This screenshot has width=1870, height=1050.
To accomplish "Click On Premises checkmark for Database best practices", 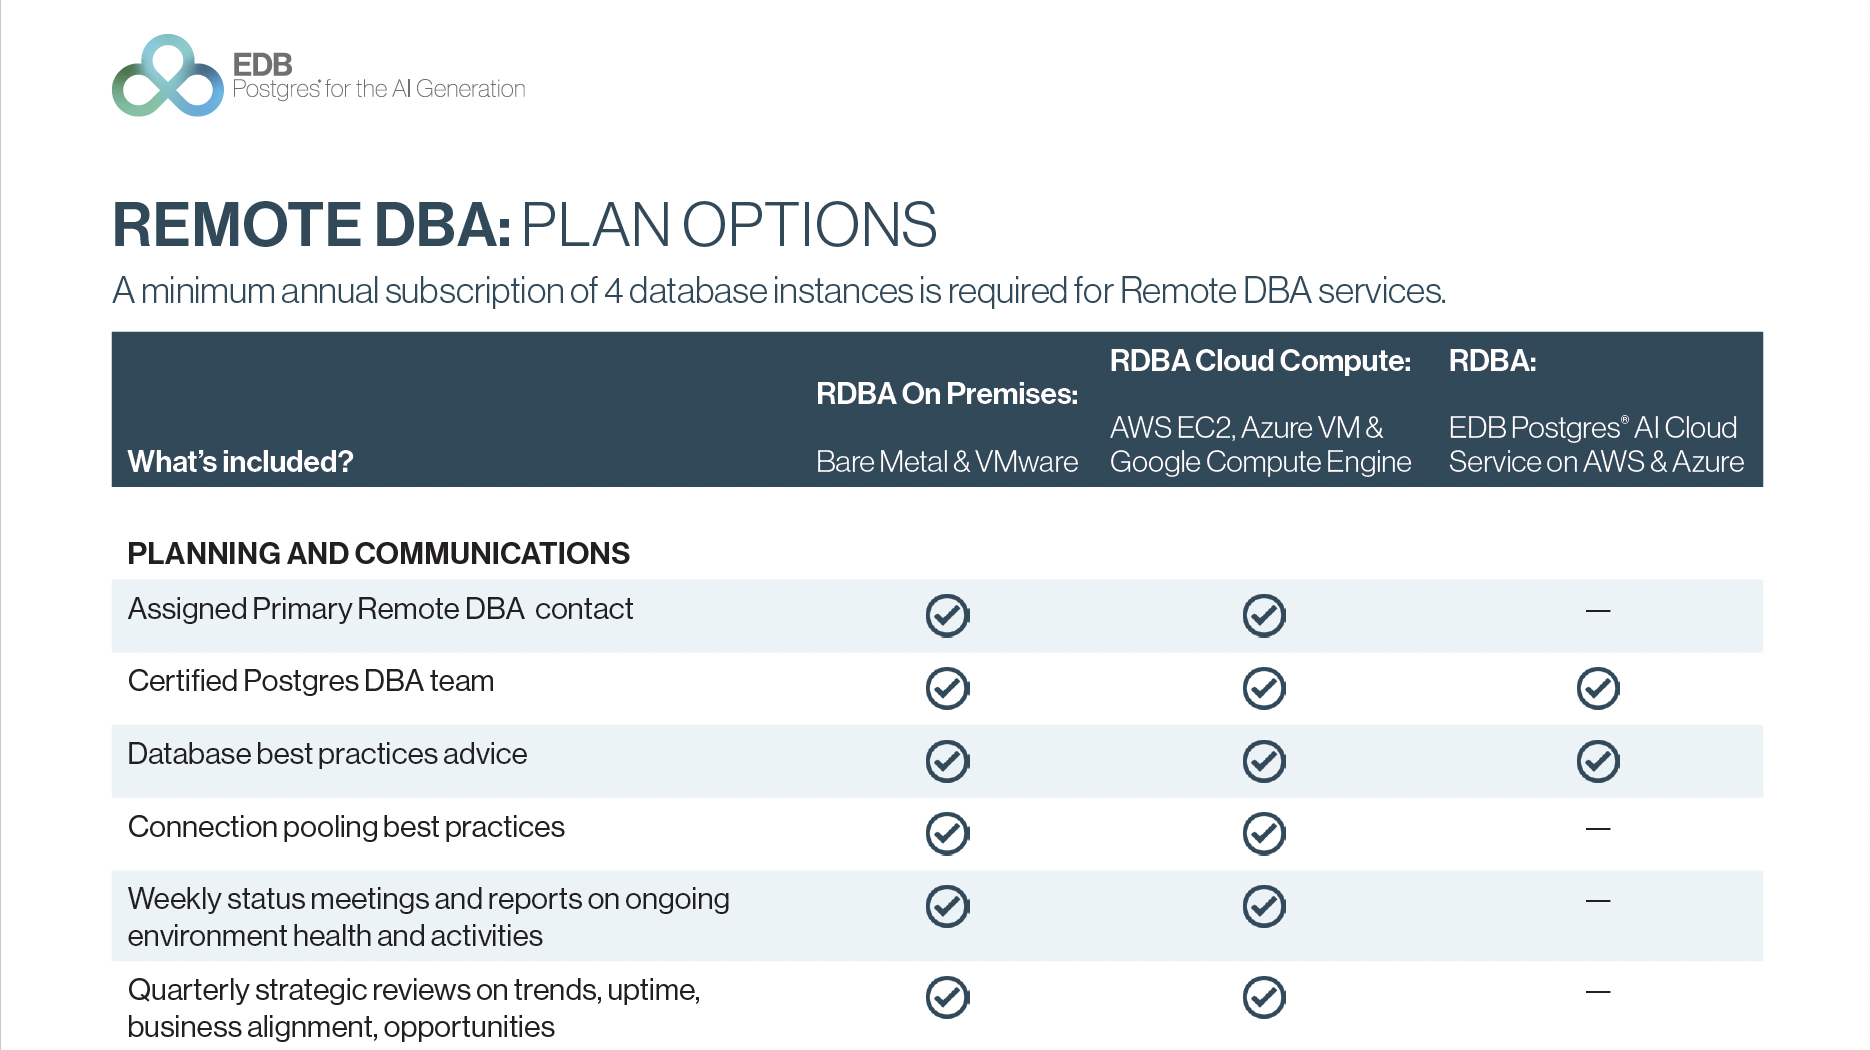I will [x=947, y=761].
